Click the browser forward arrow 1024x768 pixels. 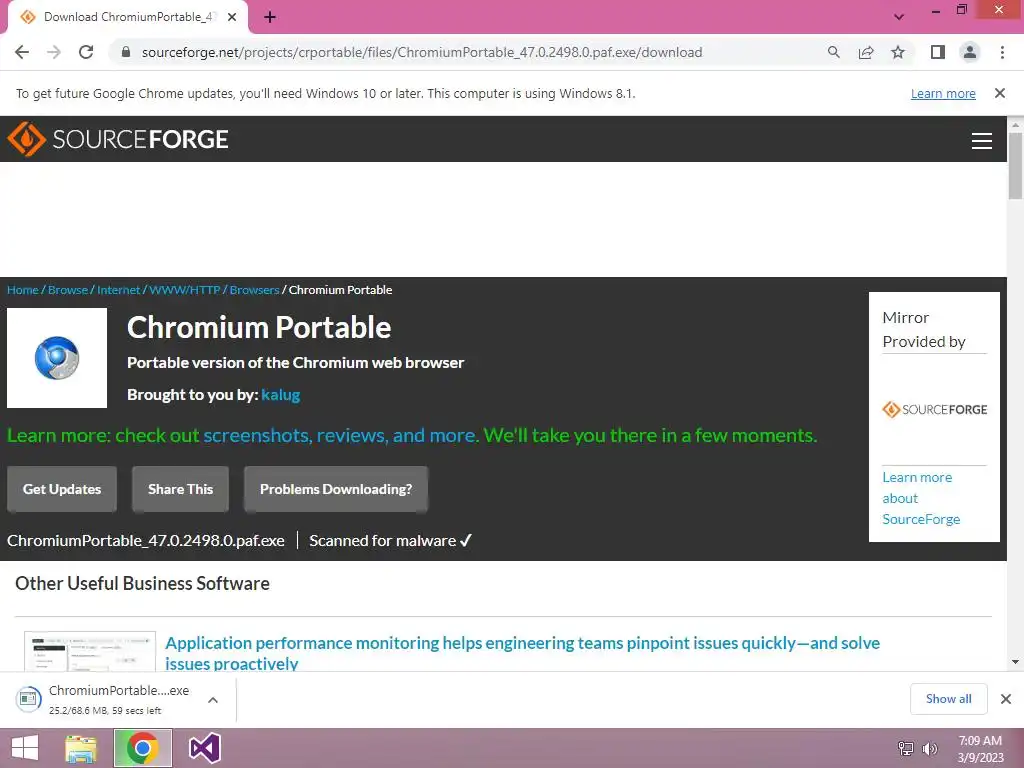(x=54, y=52)
